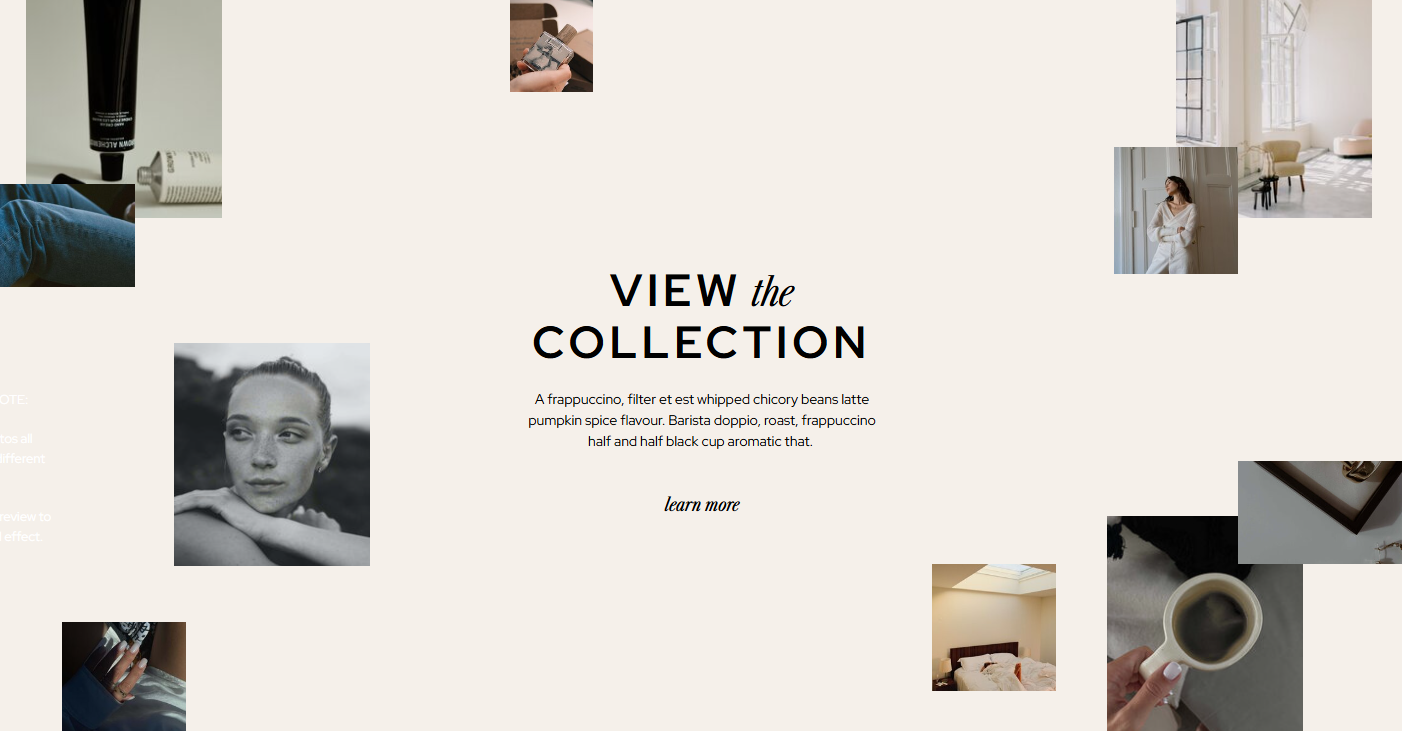Click the partial white 'review to' text

pos(26,517)
